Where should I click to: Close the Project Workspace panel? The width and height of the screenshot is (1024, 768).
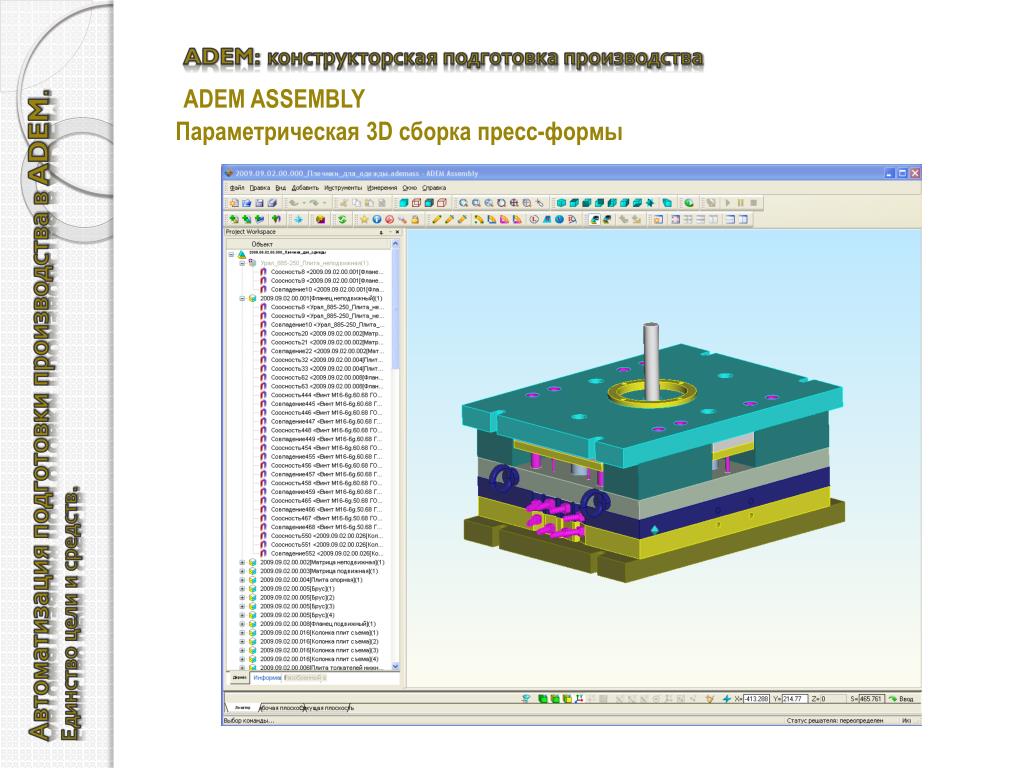pos(397,232)
